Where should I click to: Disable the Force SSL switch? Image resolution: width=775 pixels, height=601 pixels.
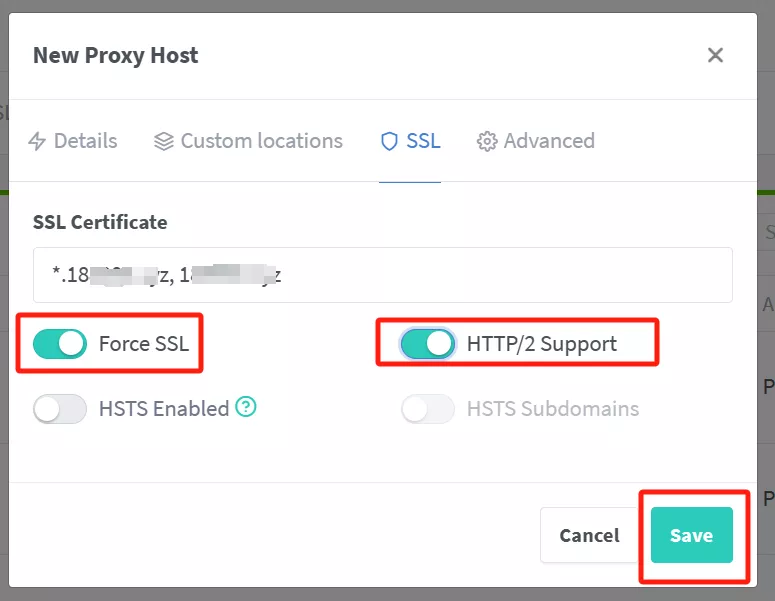click(60, 344)
